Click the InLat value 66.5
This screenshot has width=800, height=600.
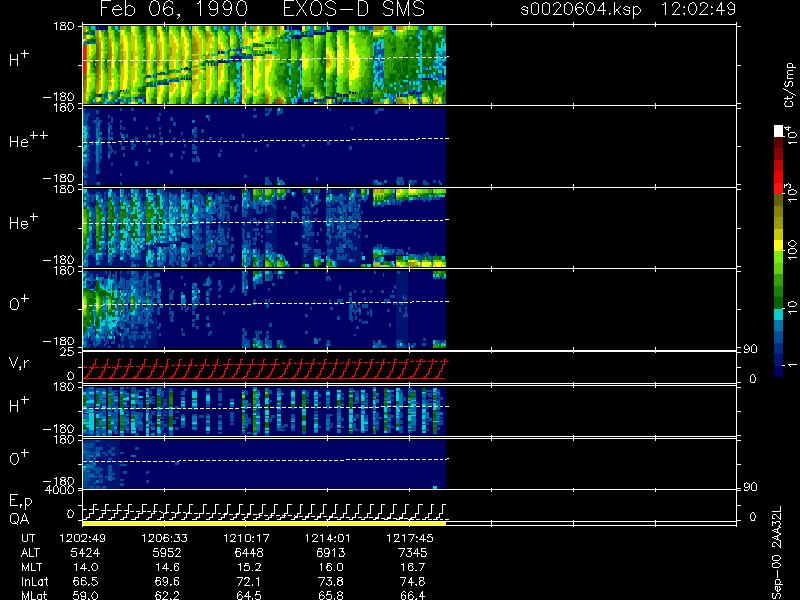85,581
